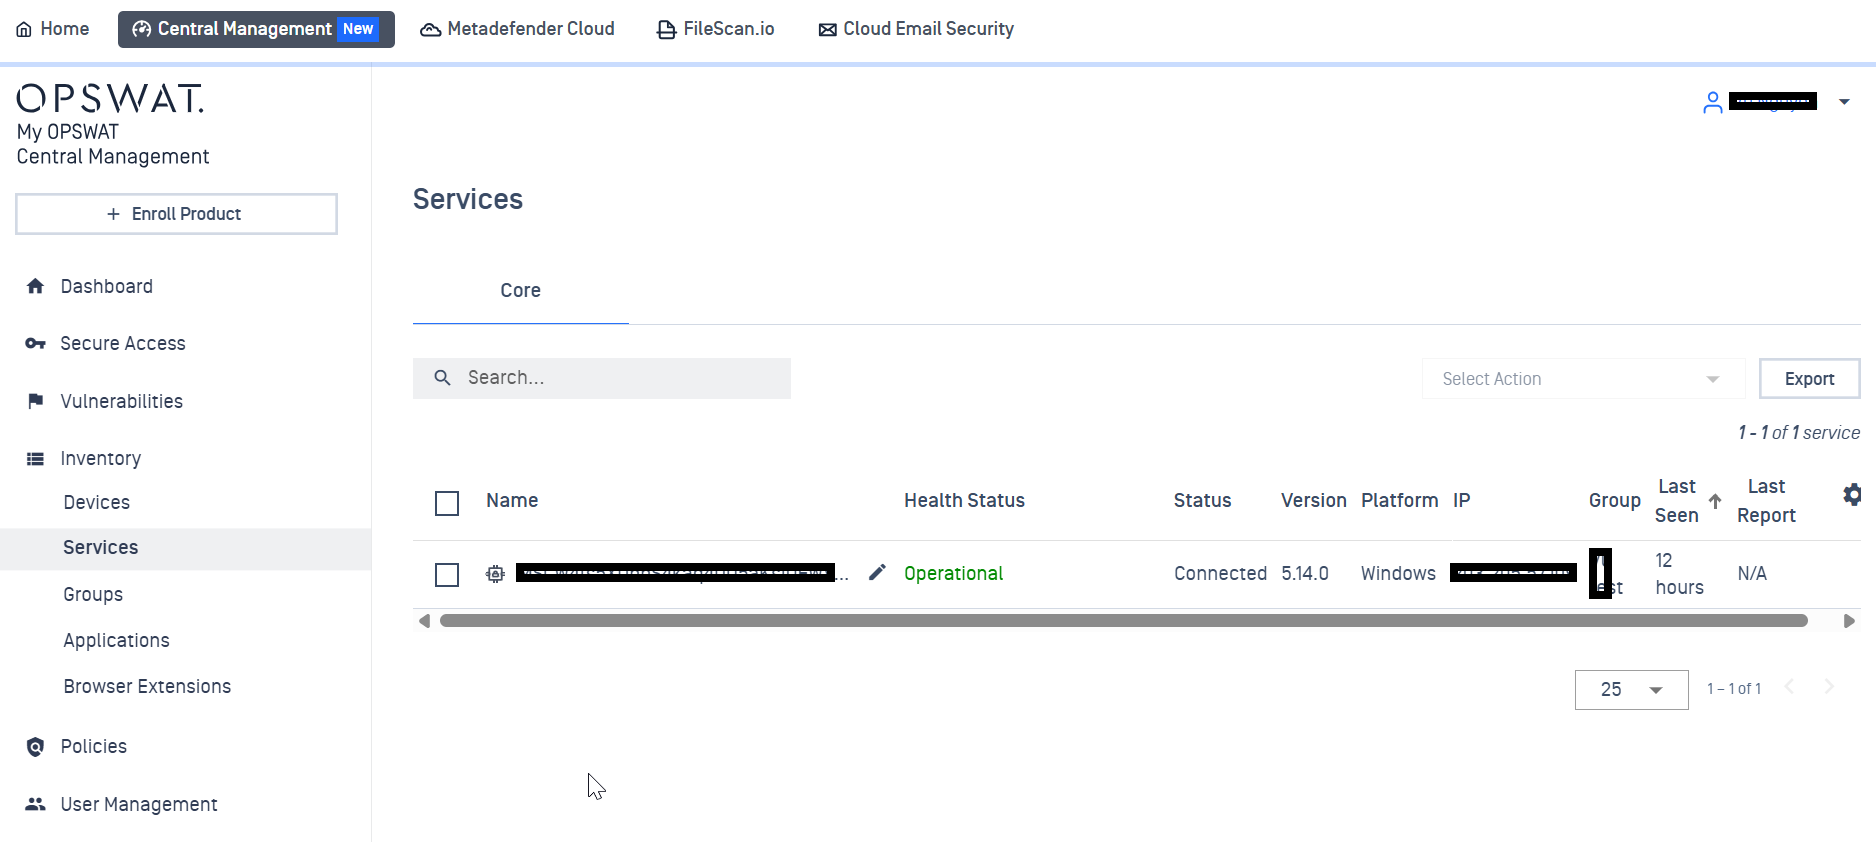Image resolution: width=1876 pixels, height=842 pixels.
Task: Open the Secure Access section
Action: pyautogui.click(x=123, y=344)
